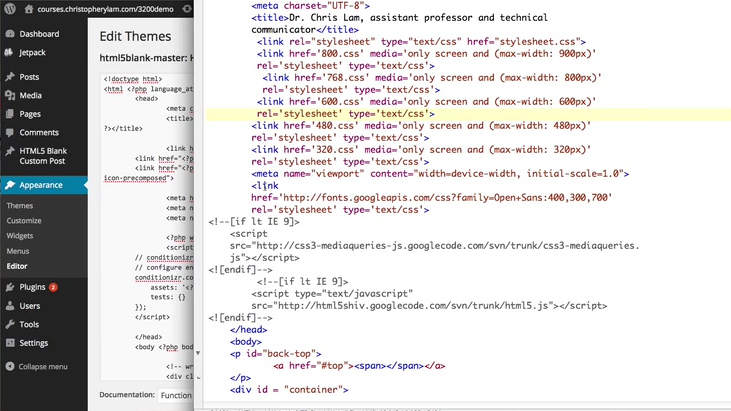
Task: Click the Collapse menu arrow icon
Action: click(x=10, y=366)
